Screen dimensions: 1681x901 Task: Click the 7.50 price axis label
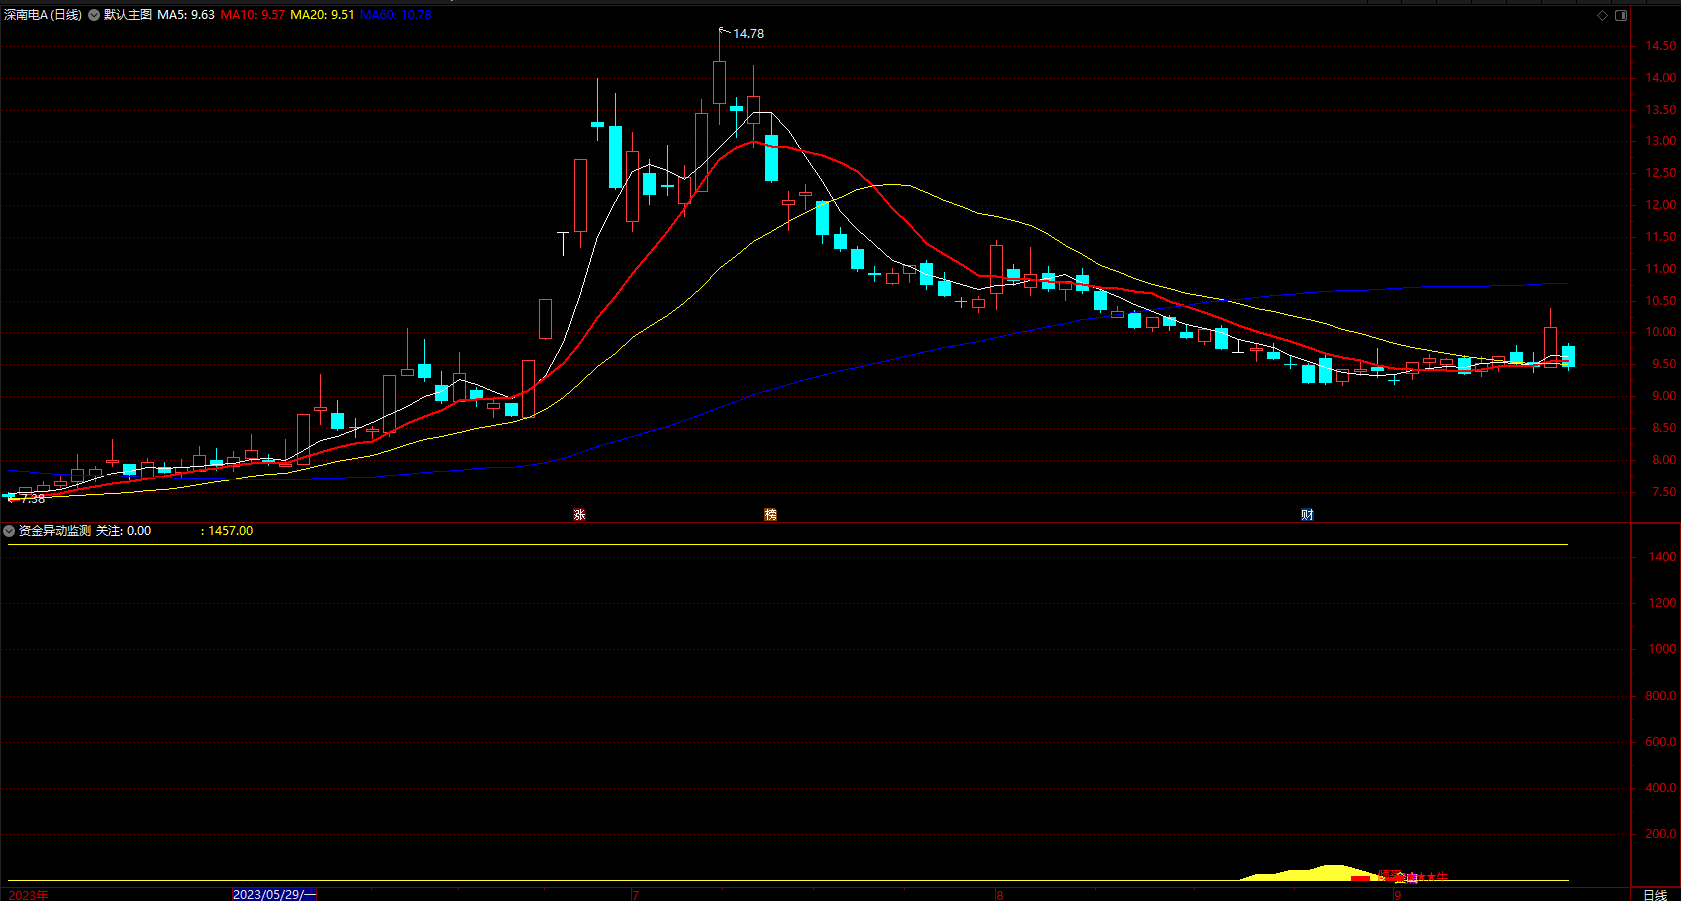[x=1664, y=492]
